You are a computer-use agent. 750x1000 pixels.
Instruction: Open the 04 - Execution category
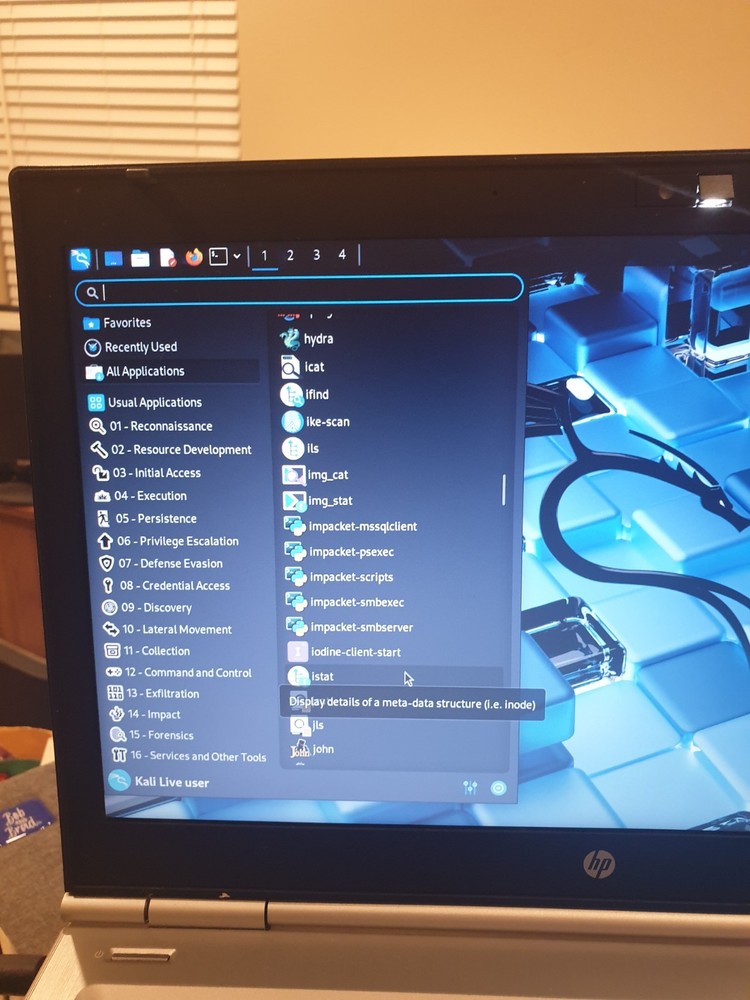(x=179, y=496)
